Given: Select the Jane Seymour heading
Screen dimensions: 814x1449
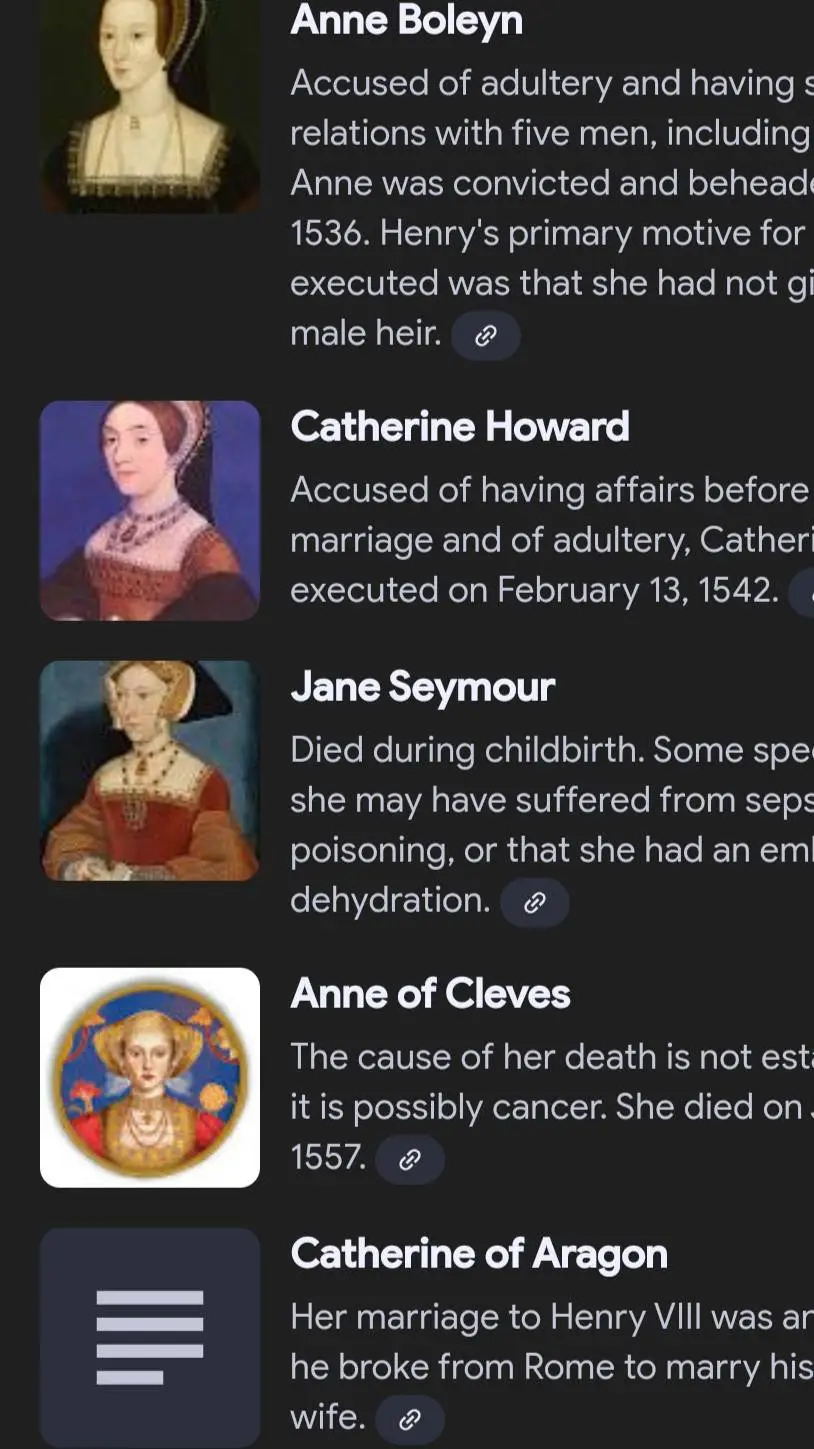Looking at the screenshot, I should (x=422, y=687).
